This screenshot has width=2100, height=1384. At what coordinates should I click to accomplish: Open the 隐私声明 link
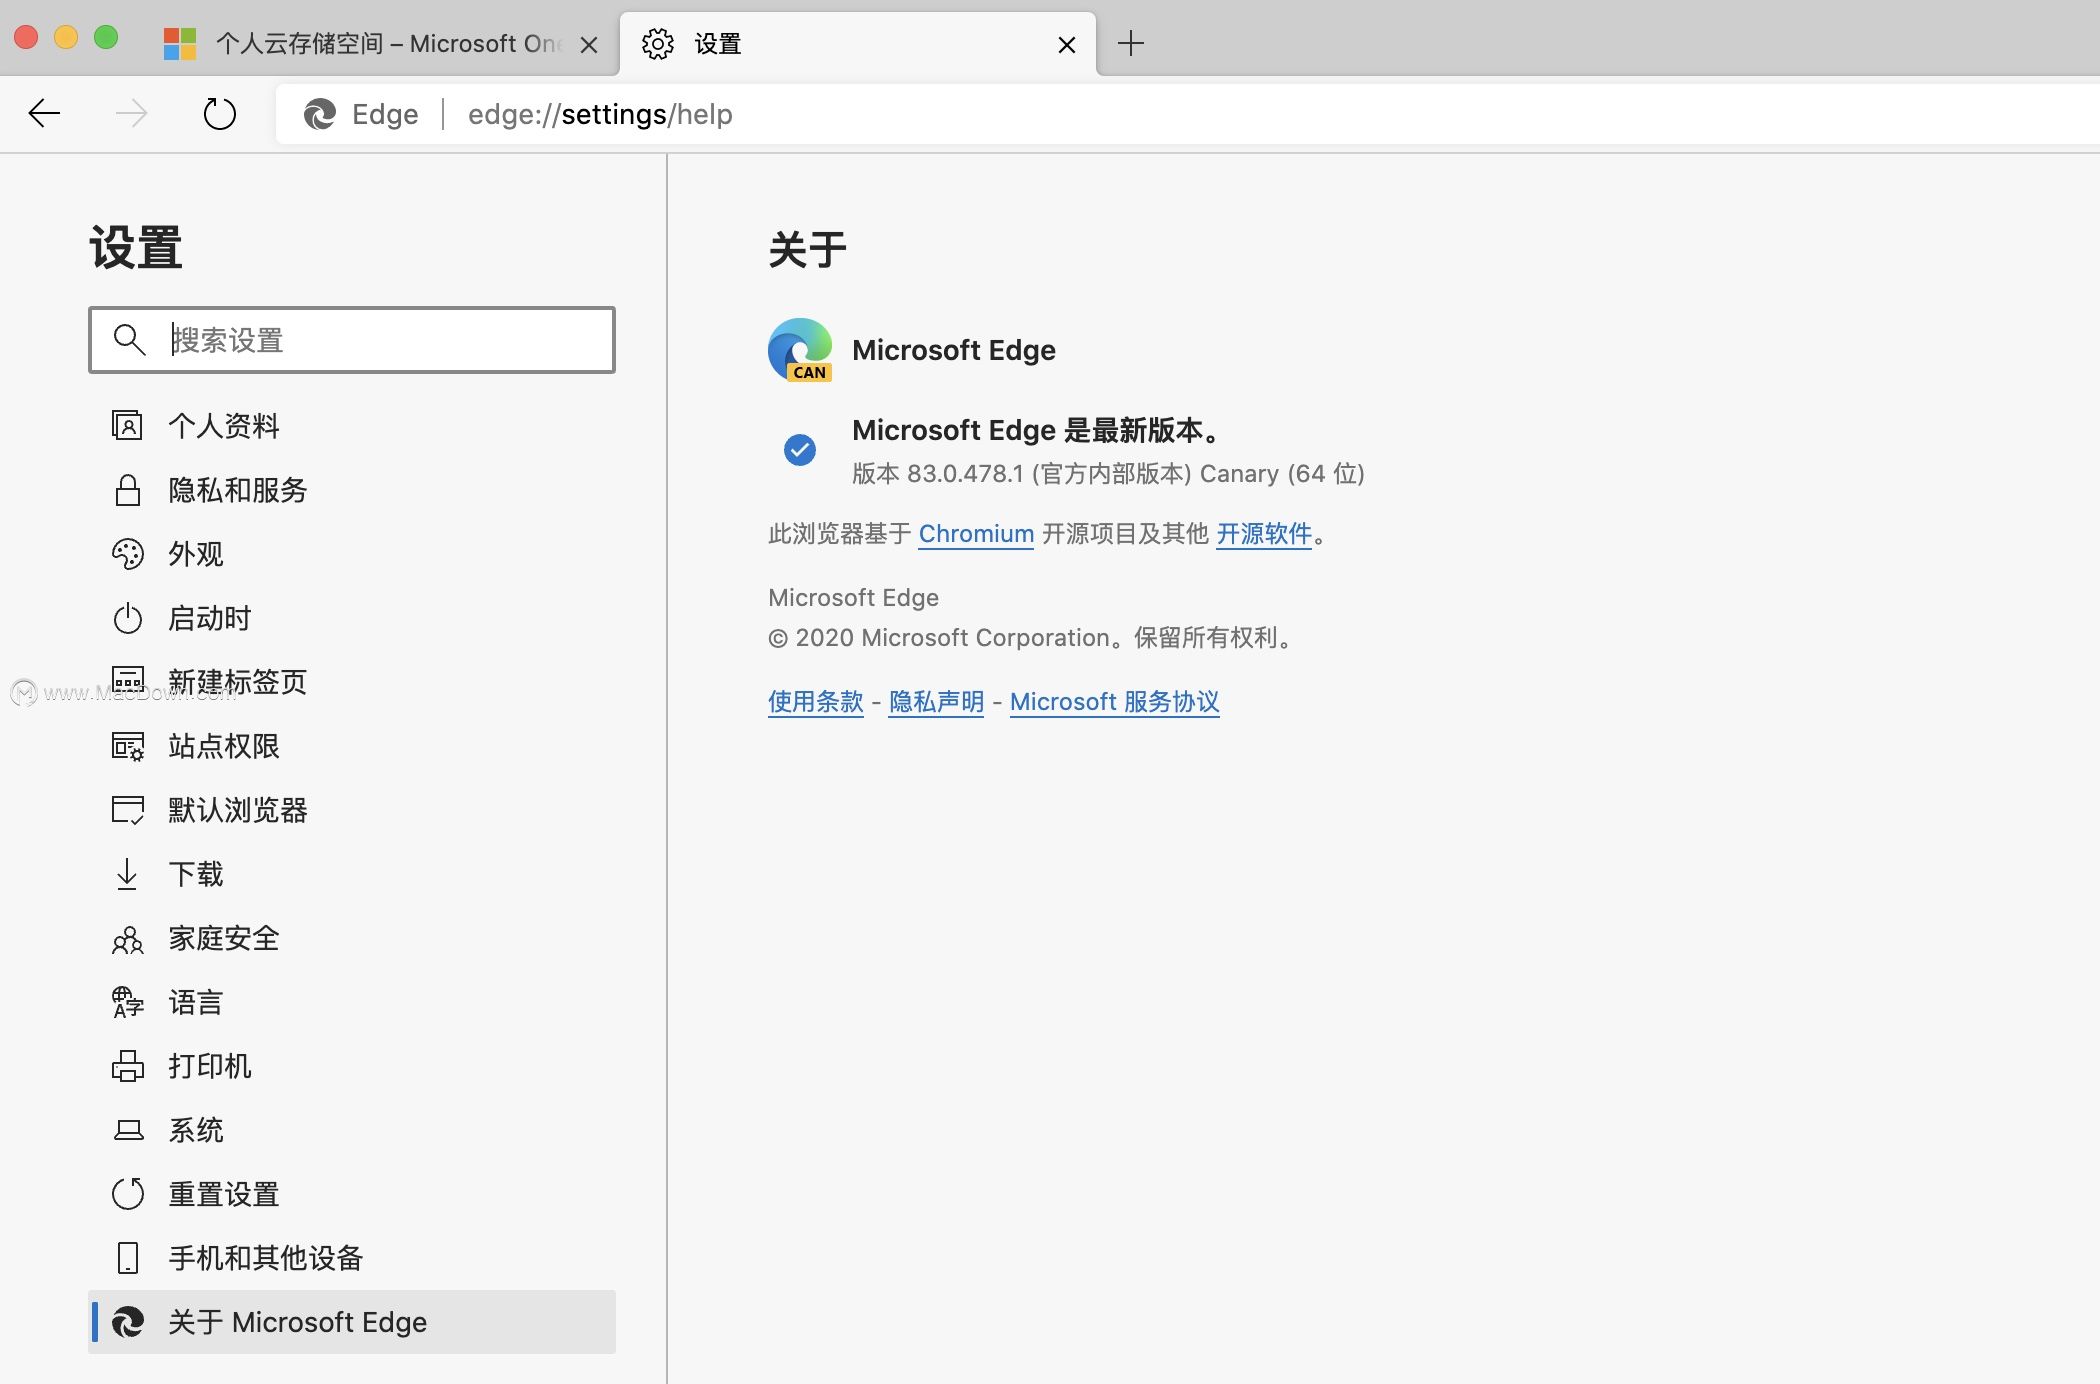click(937, 702)
